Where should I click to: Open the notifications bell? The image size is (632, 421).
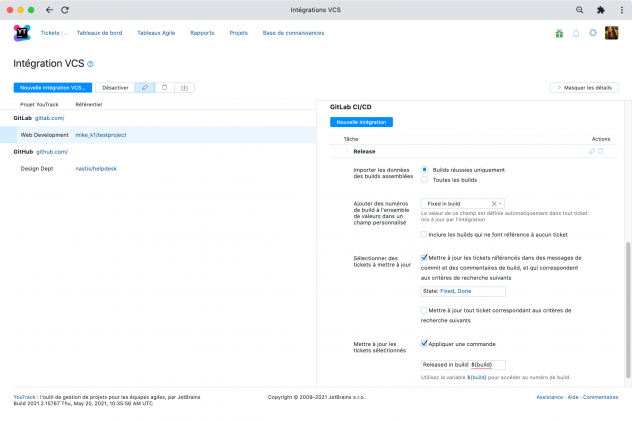576,33
